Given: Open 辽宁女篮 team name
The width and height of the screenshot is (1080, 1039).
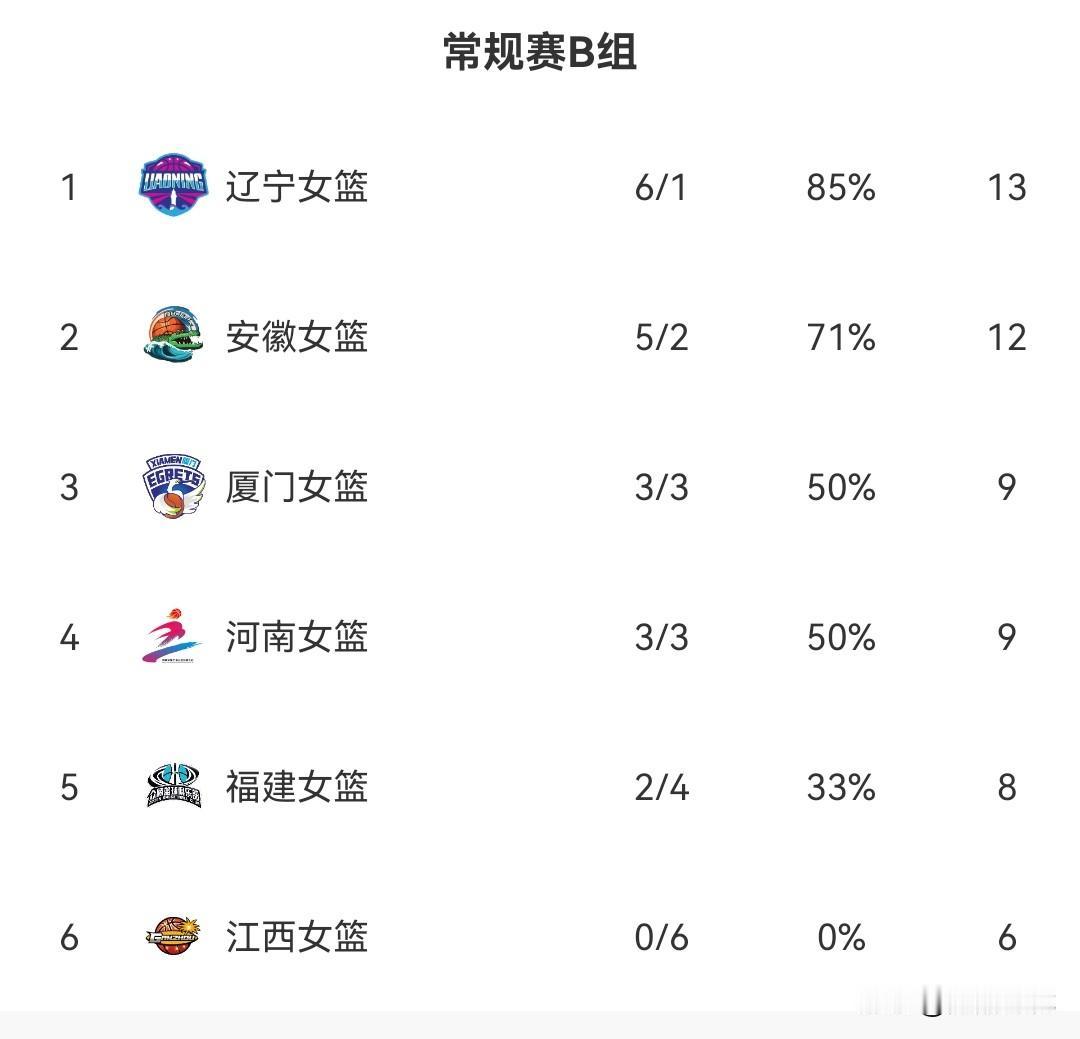Looking at the screenshot, I should point(297,187).
